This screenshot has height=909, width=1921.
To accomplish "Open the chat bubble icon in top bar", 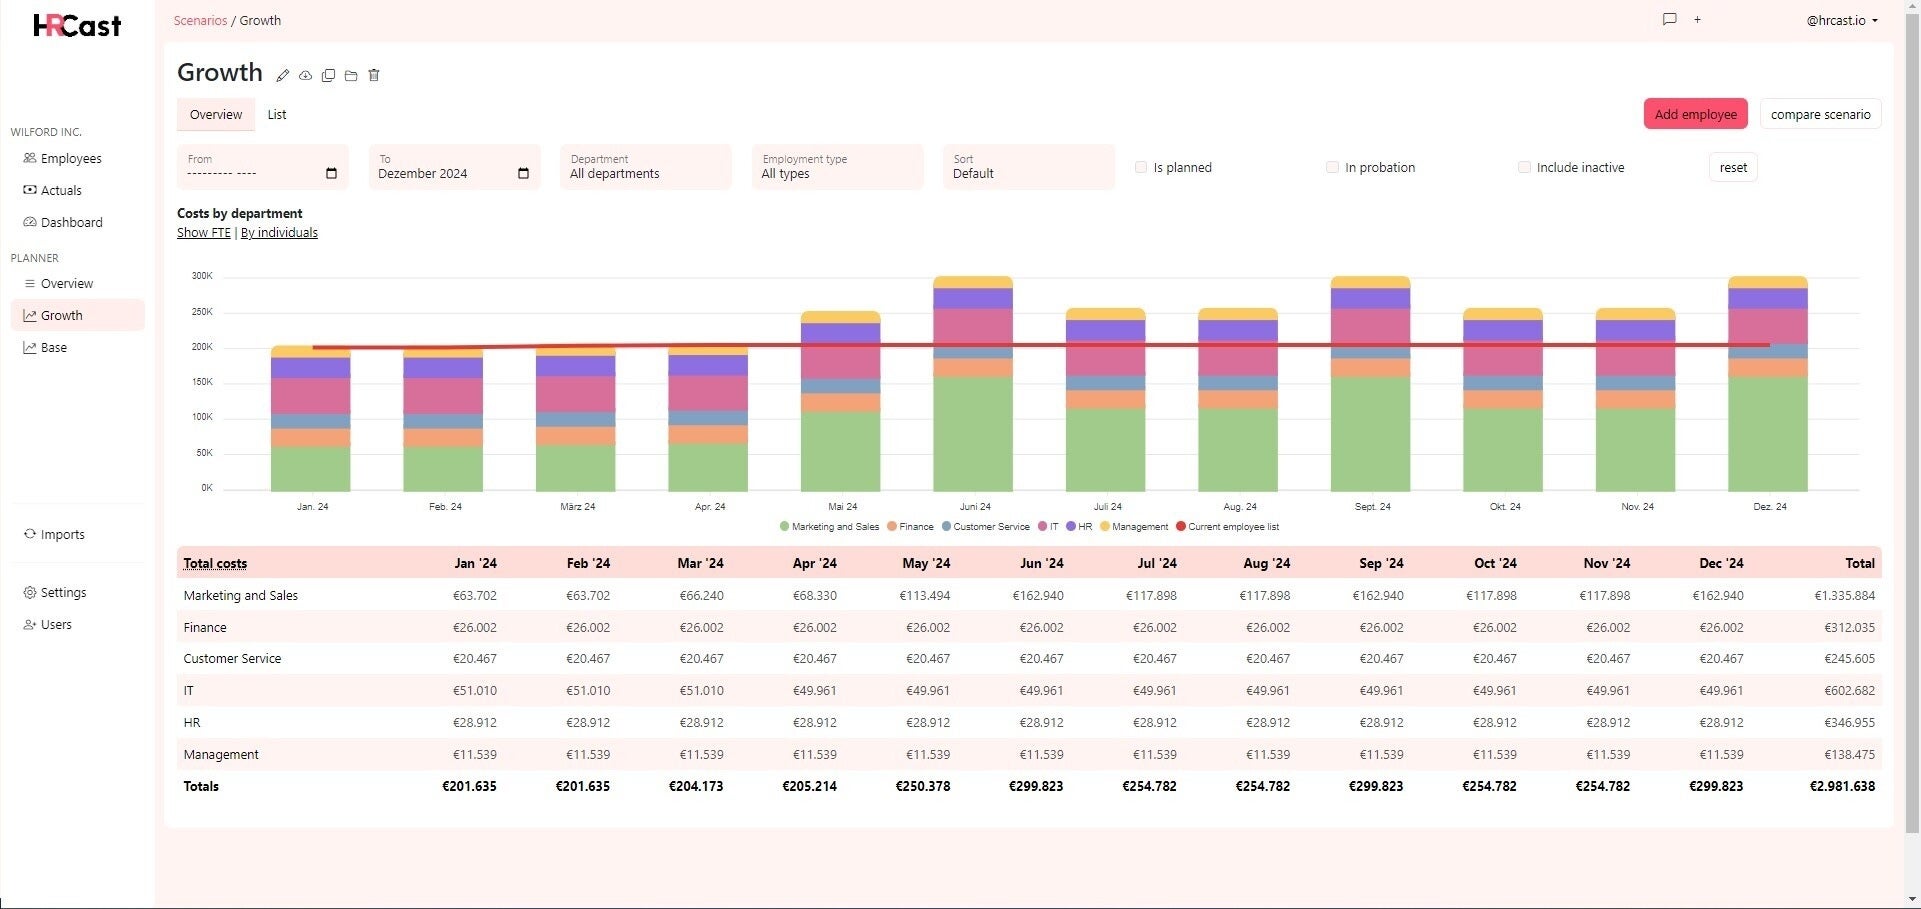I will pyautogui.click(x=1669, y=19).
